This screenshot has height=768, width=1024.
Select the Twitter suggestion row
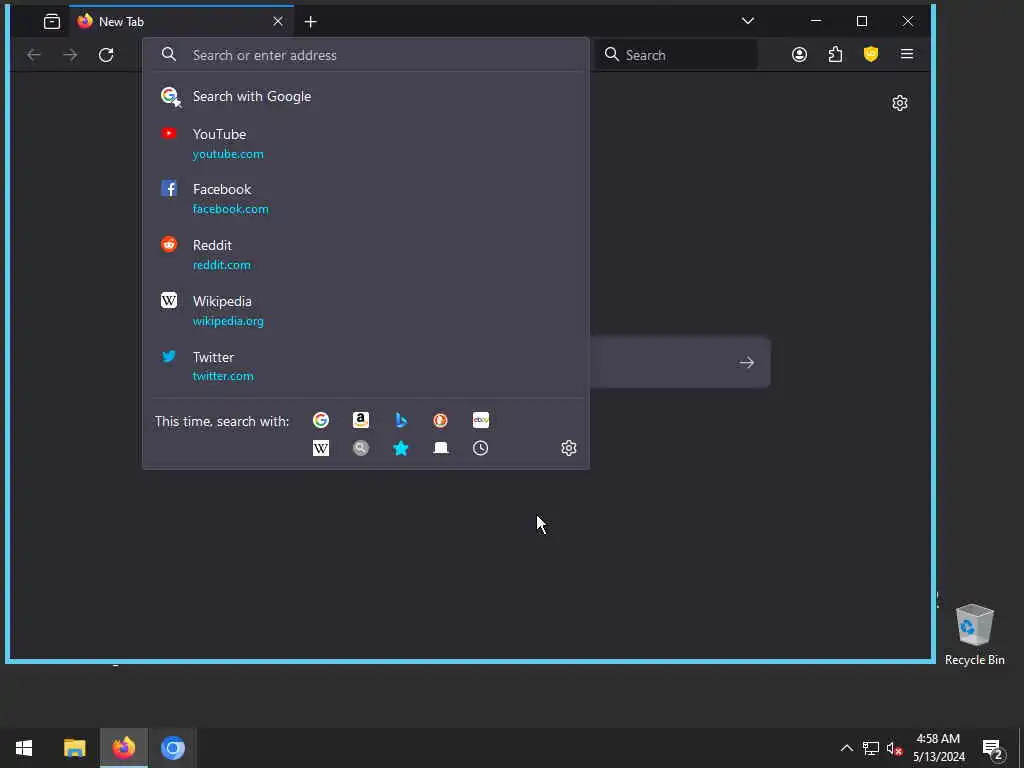tap(366, 366)
